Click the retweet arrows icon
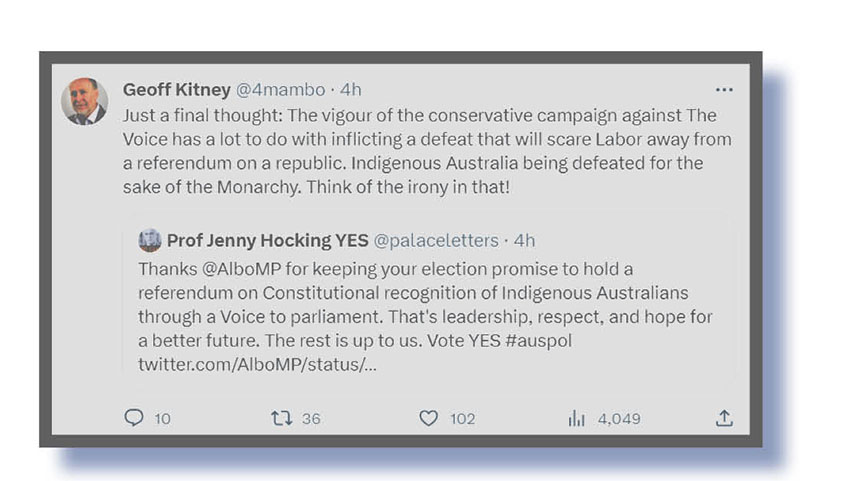The width and height of the screenshot is (850, 481). (281, 418)
